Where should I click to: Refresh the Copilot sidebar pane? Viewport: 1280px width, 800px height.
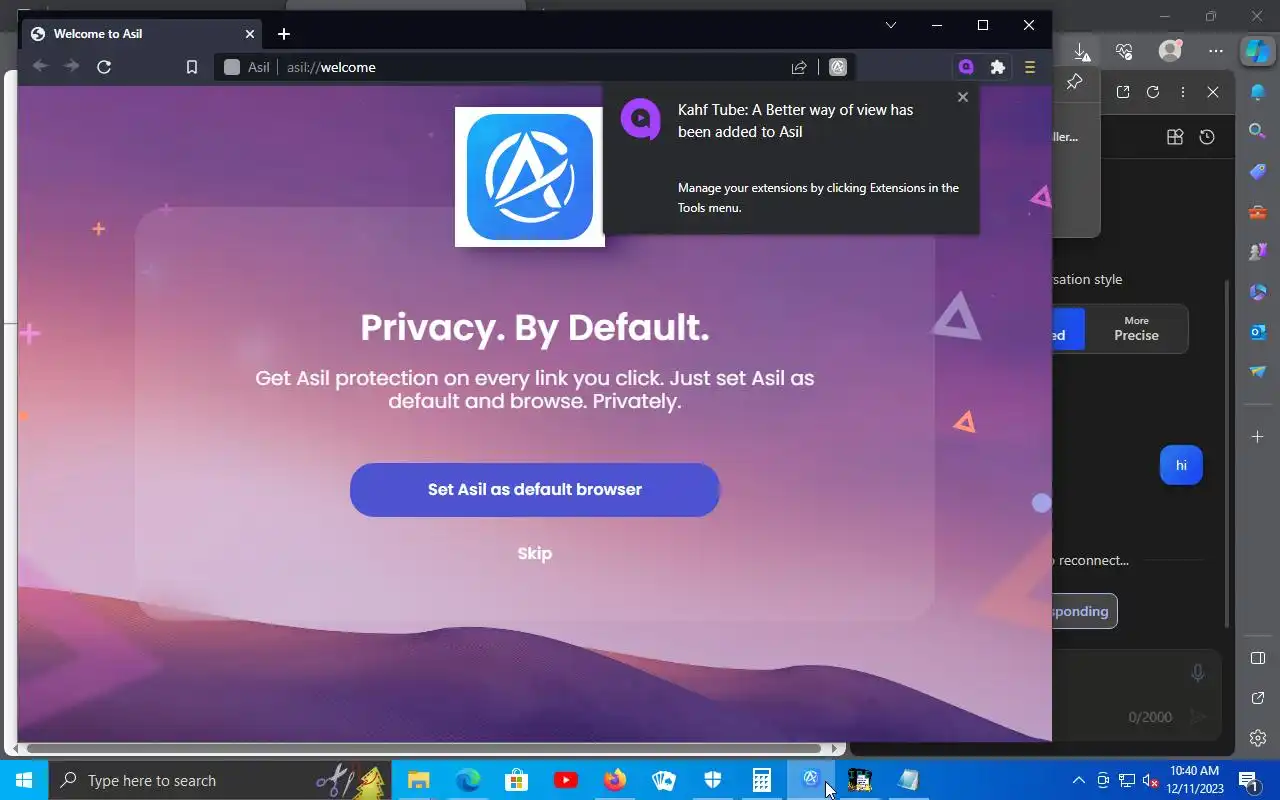click(x=1153, y=92)
